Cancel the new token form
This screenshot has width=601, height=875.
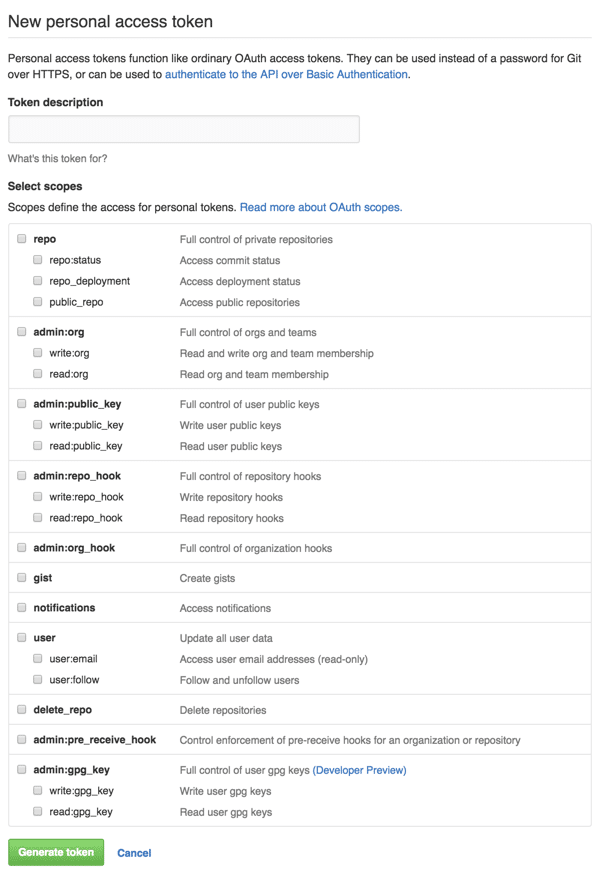(134, 853)
